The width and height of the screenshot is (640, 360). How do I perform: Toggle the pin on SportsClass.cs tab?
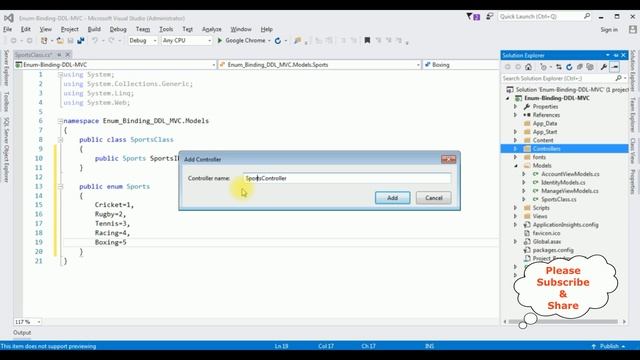point(59,55)
